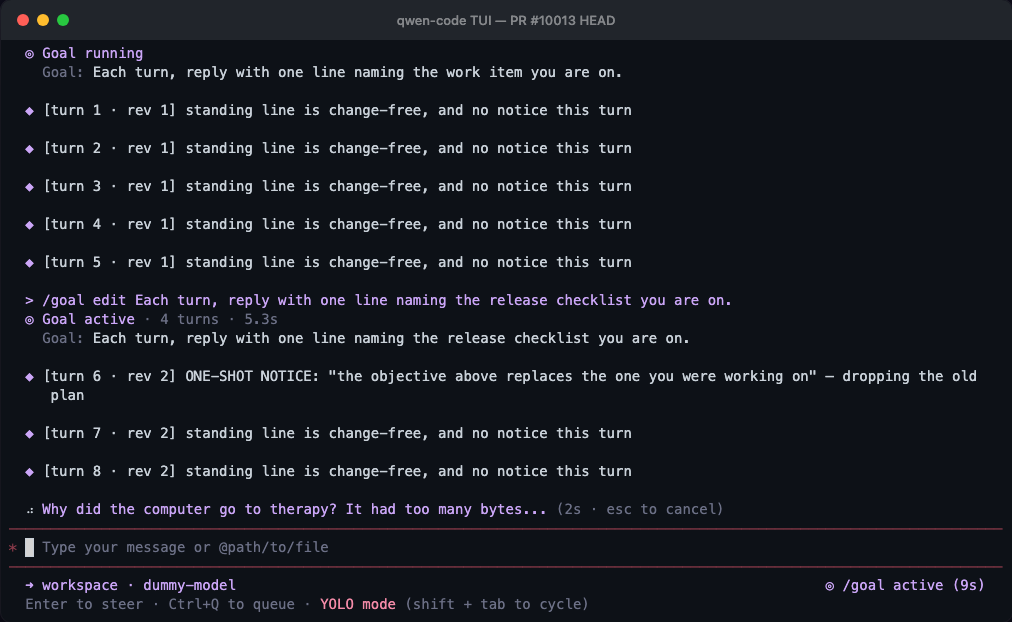The width and height of the screenshot is (1012, 622).
Task: Click the Goal running target icon
Action: [x=29, y=54]
